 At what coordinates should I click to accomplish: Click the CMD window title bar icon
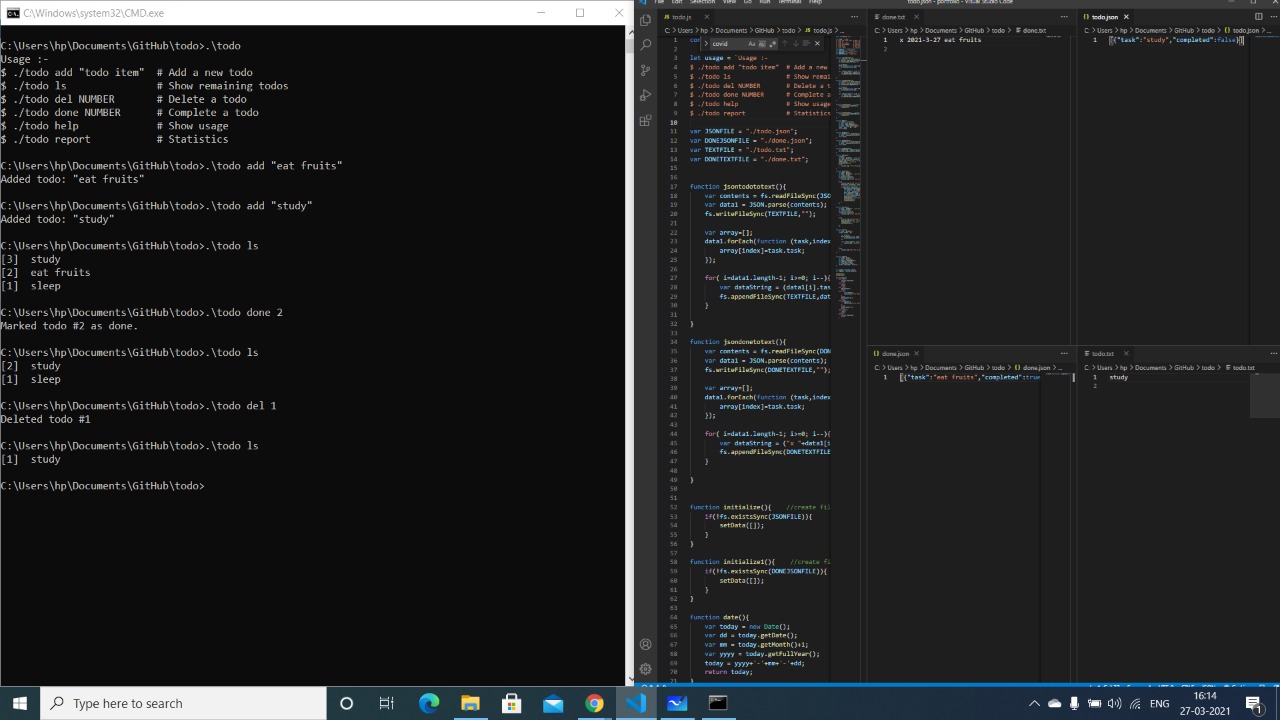click(13, 13)
